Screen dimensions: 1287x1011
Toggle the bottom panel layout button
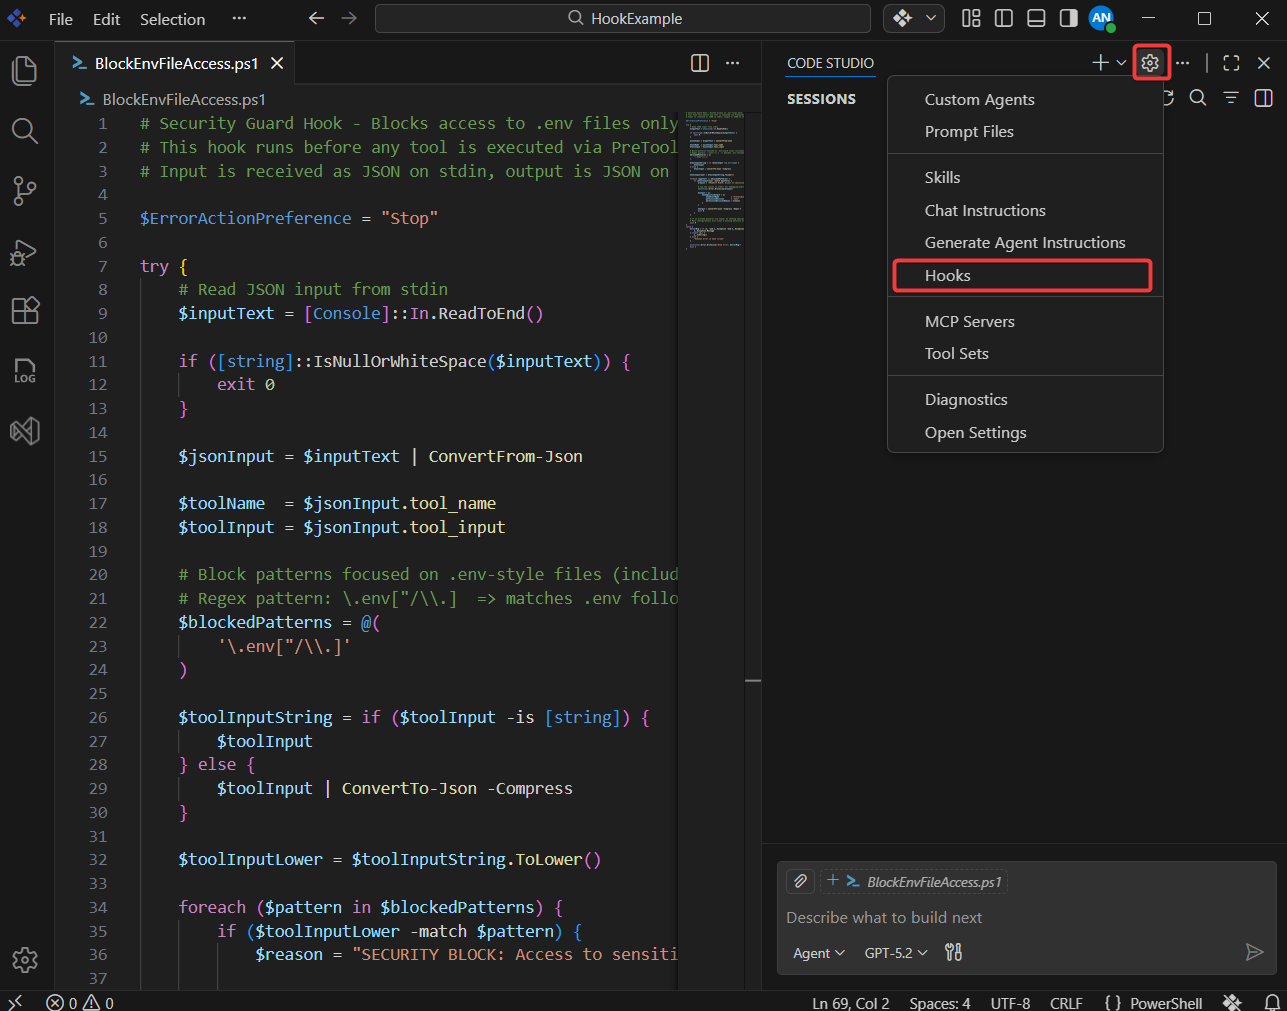pos(1036,18)
